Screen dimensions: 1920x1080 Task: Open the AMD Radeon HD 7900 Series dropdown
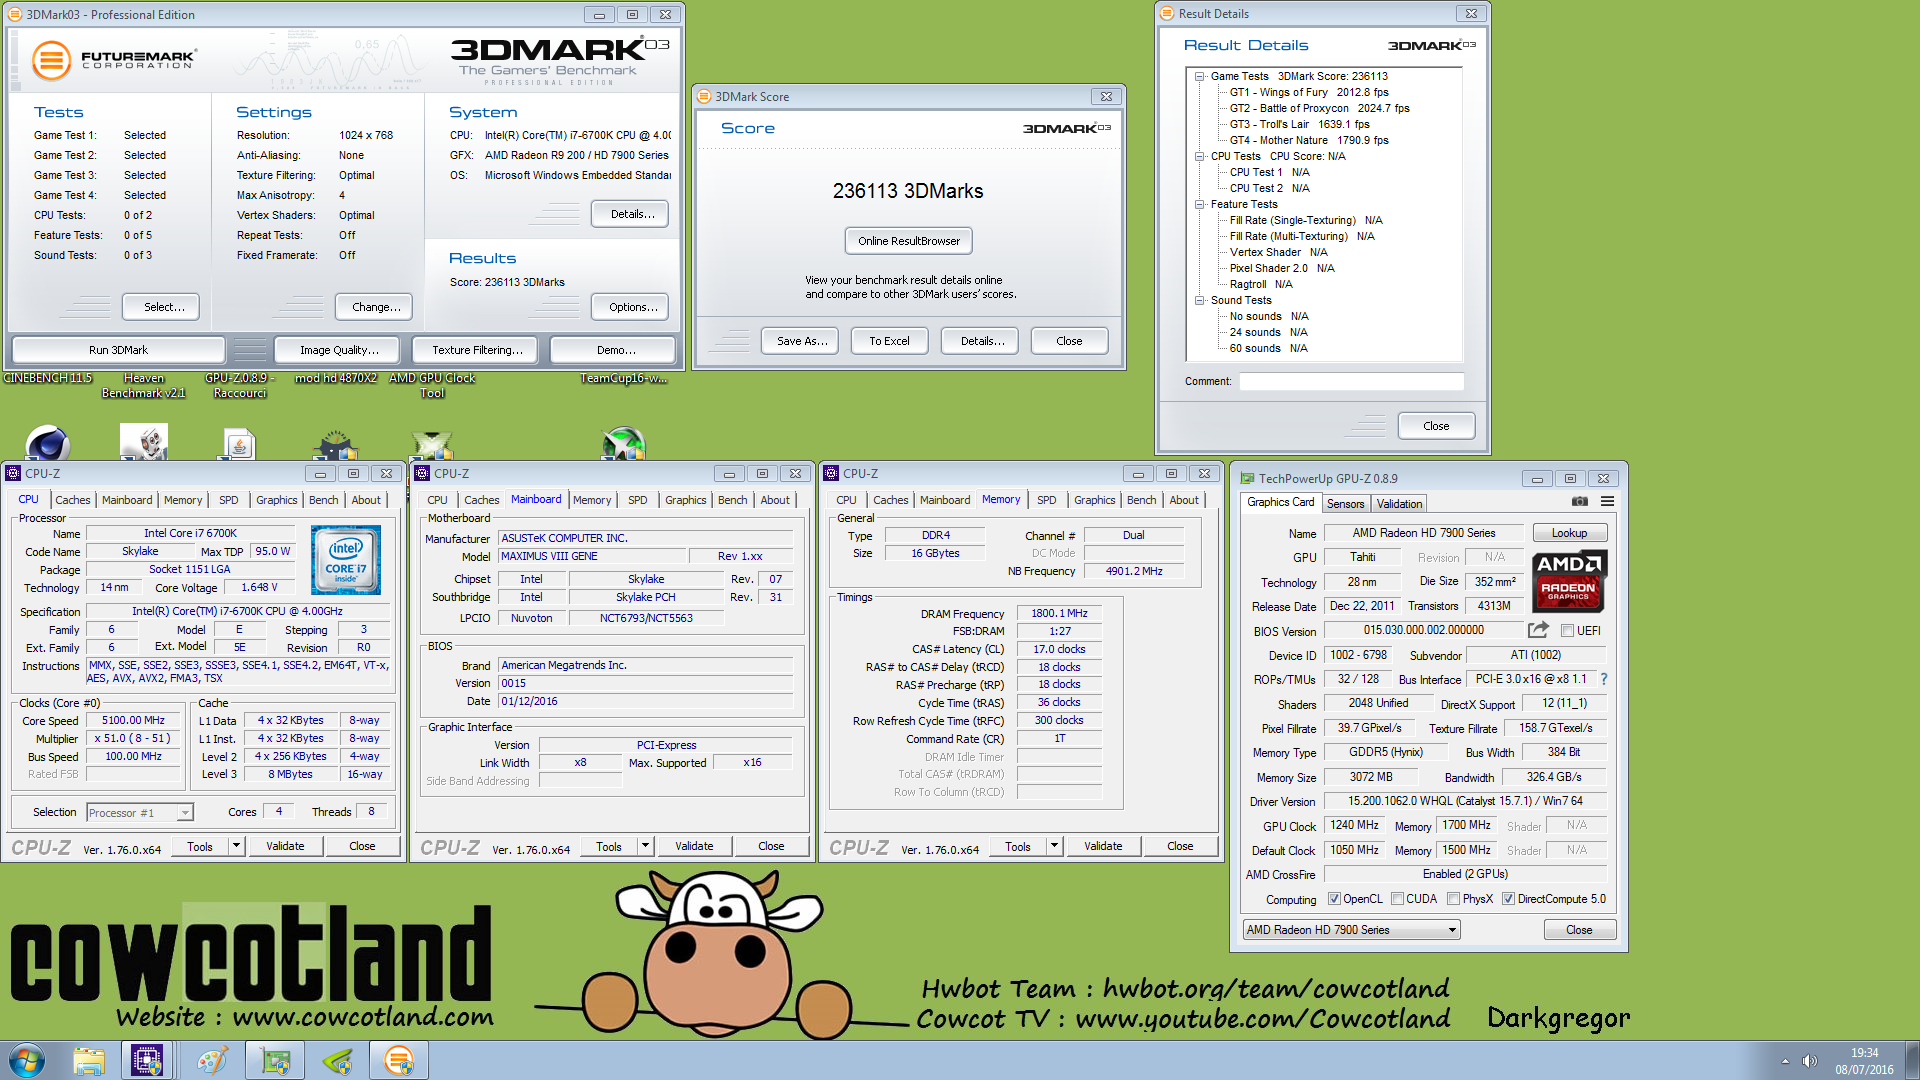tap(1351, 930)
